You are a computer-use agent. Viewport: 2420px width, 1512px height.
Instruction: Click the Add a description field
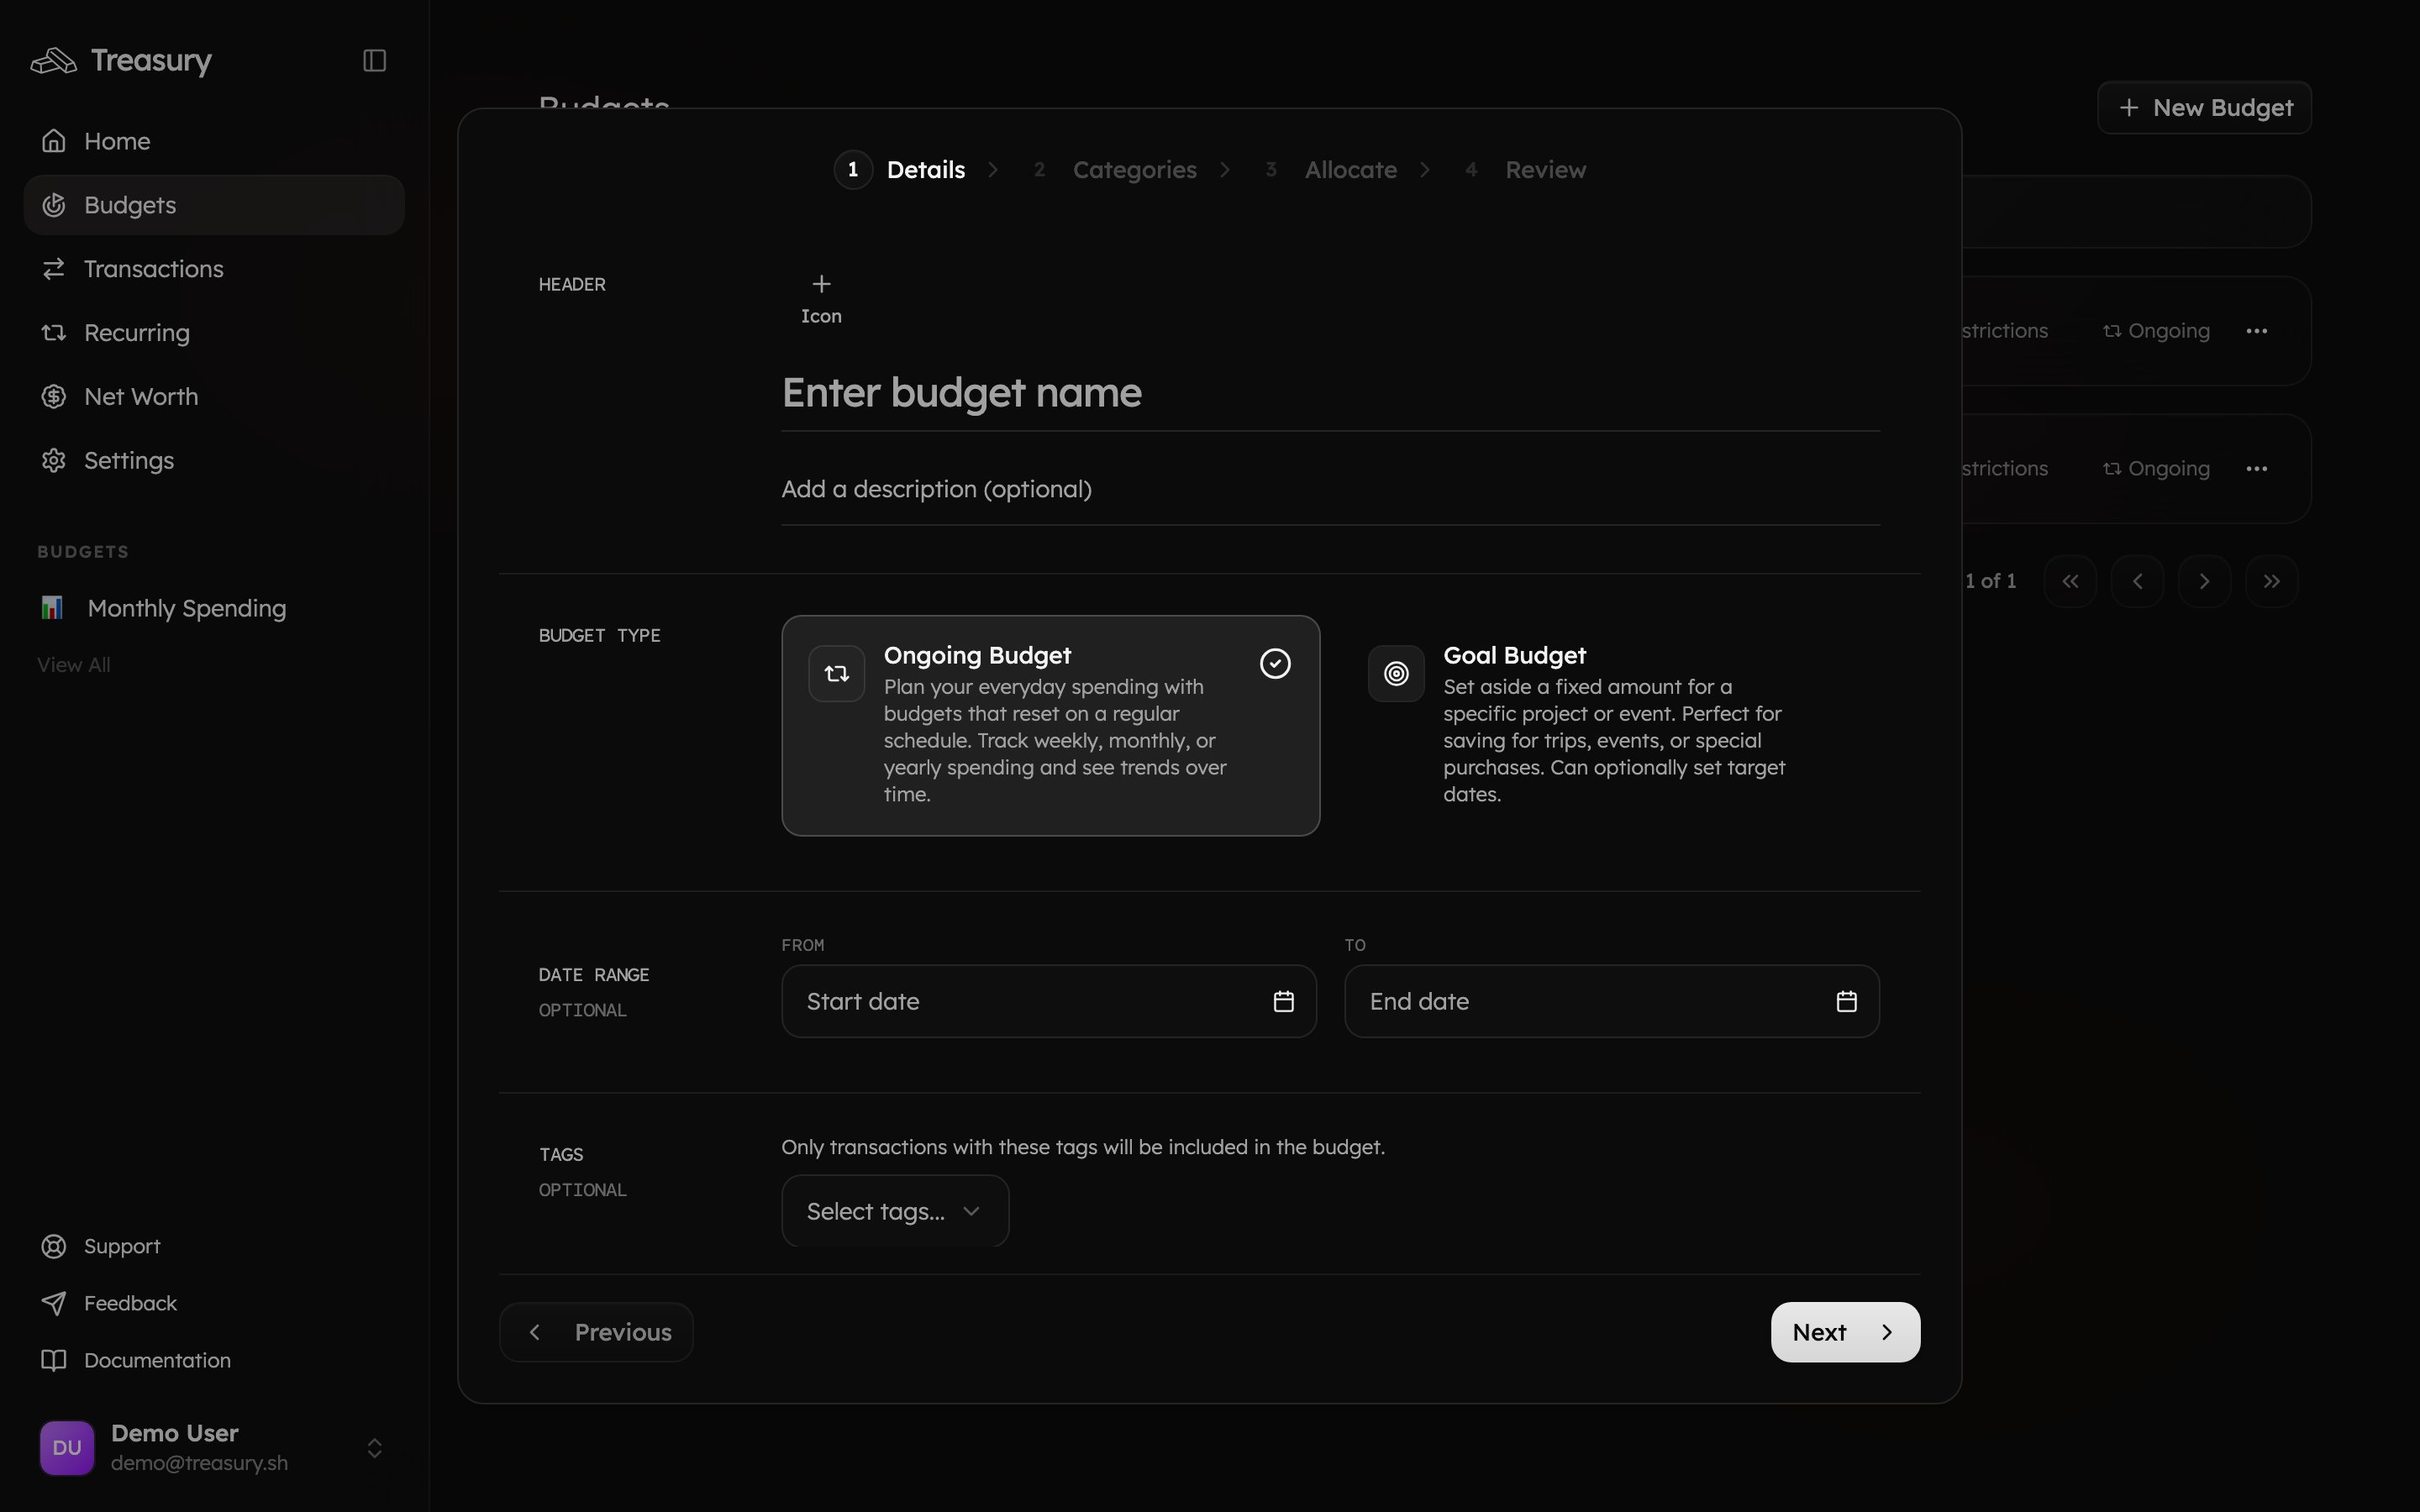click(1330, 489)
